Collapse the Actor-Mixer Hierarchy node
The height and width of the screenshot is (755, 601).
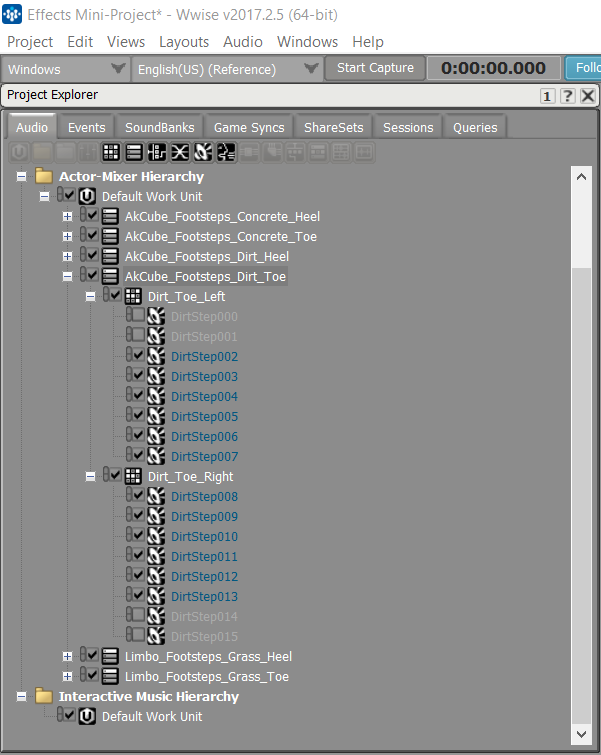21,177
